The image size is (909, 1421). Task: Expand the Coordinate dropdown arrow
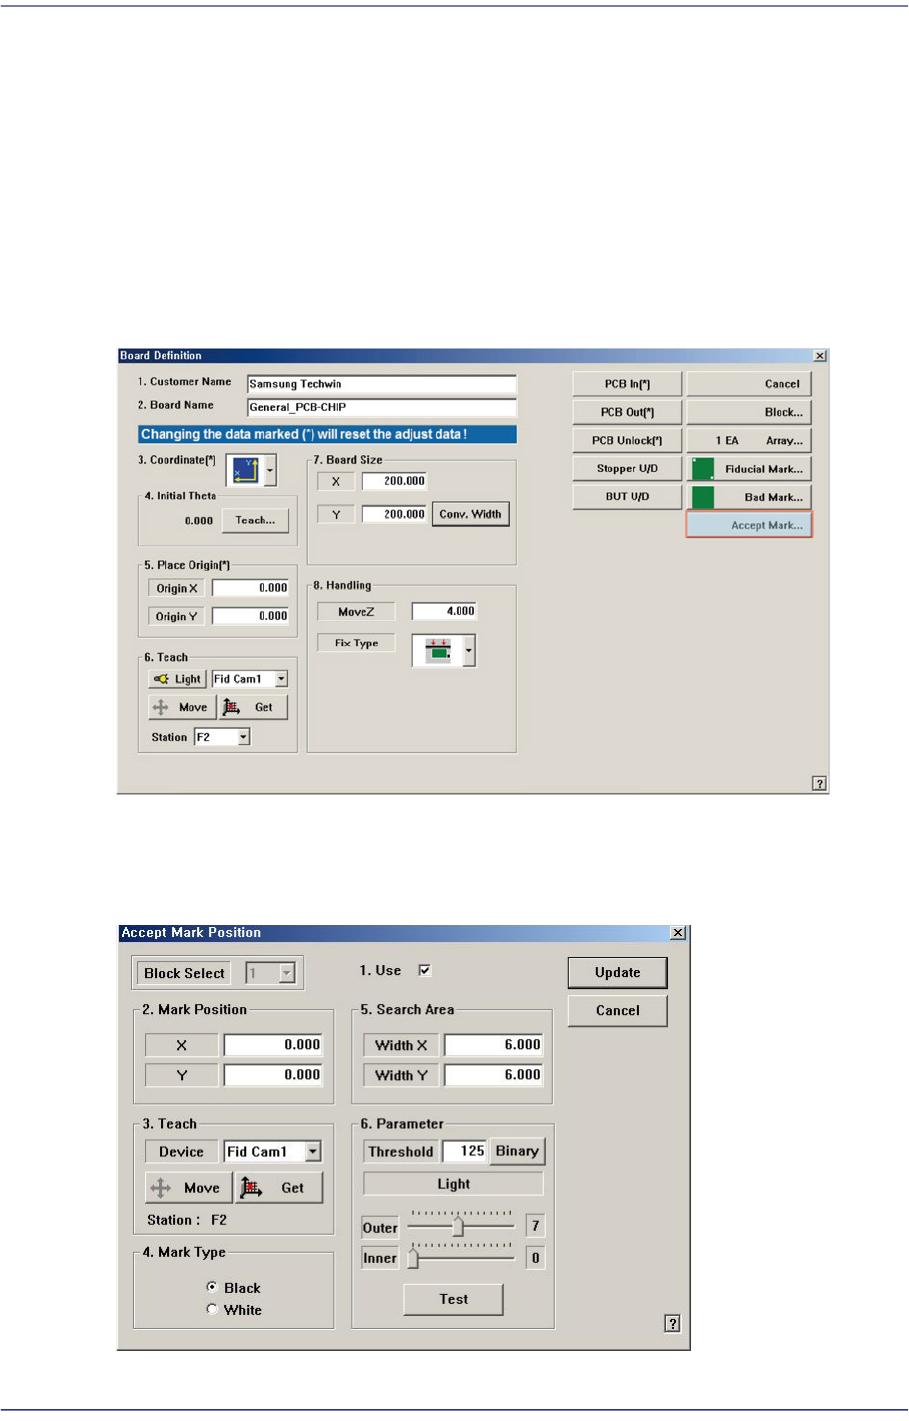pos(270,471)
